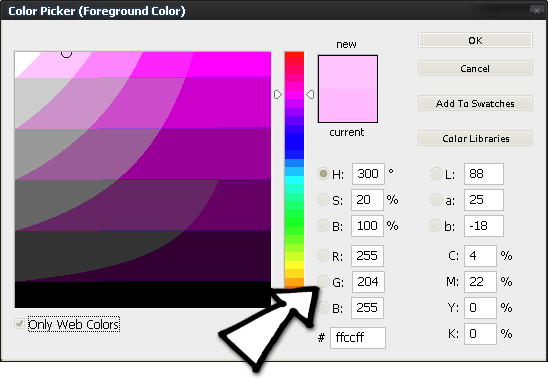Click blue region of the hue strip
Screen dimensions: 548x380
(x=294, y=142)
